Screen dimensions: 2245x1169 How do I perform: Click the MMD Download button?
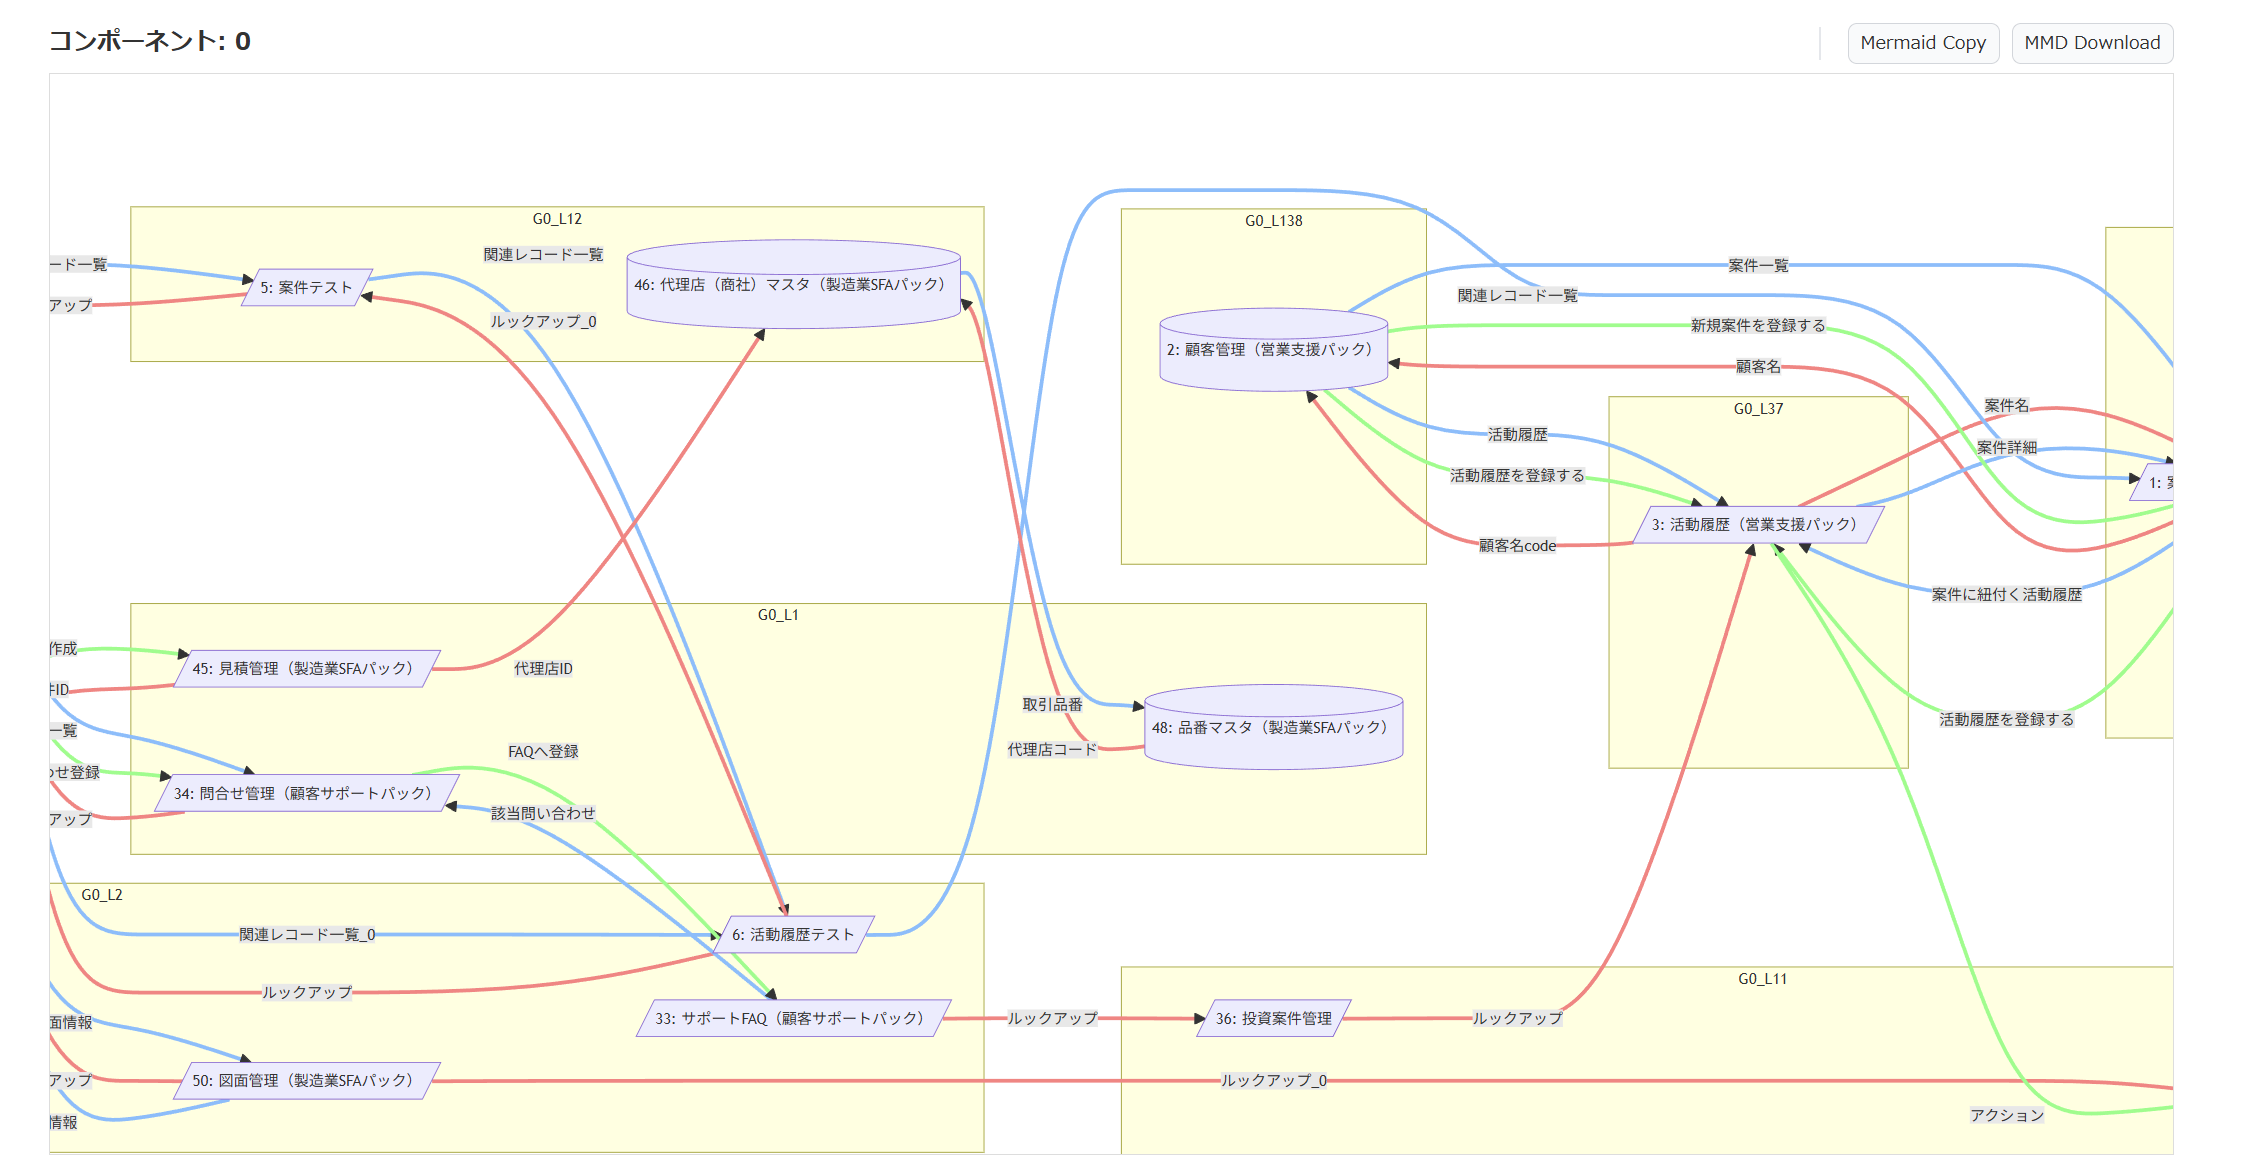click(2091, 43)
